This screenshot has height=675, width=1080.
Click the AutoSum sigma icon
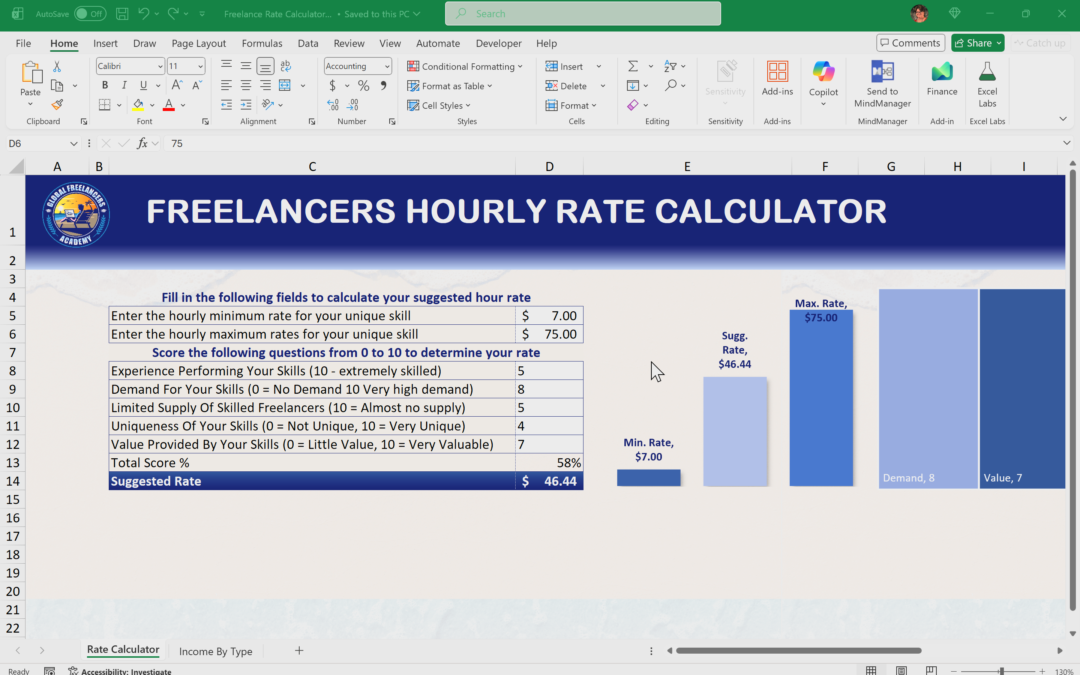tap(632, 67)
